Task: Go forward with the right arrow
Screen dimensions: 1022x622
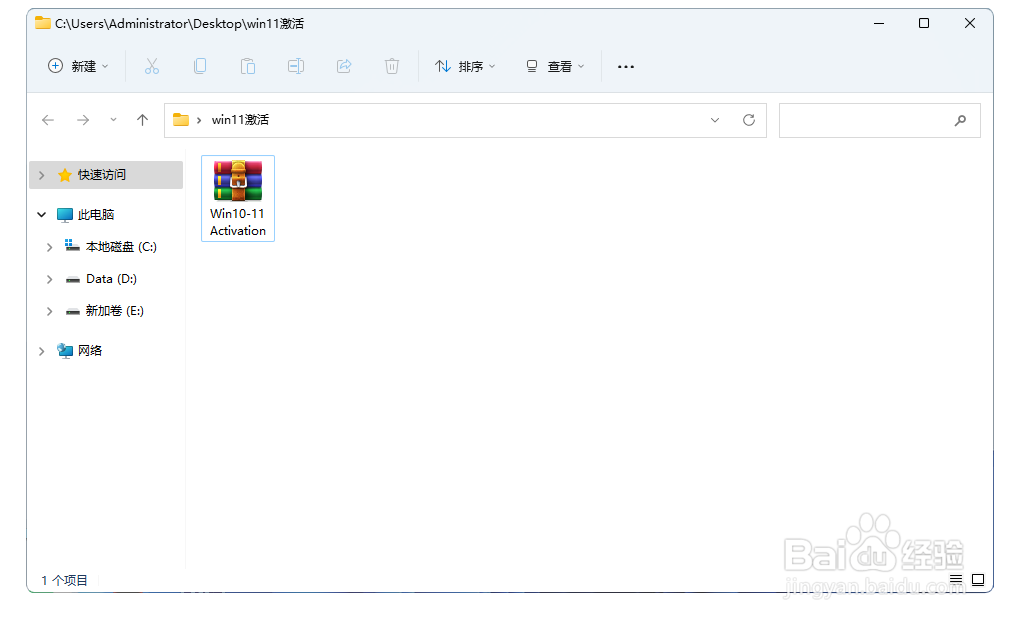Action: (x=83, y=120)
